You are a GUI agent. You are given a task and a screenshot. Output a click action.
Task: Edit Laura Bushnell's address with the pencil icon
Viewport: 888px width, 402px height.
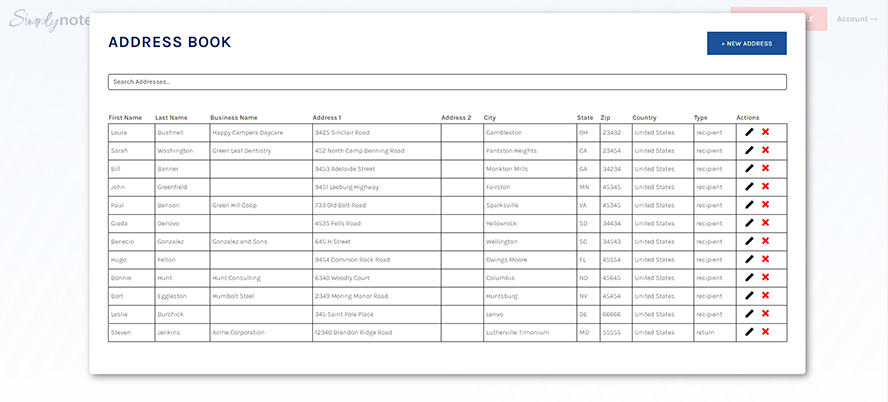(x=749, y=132)
